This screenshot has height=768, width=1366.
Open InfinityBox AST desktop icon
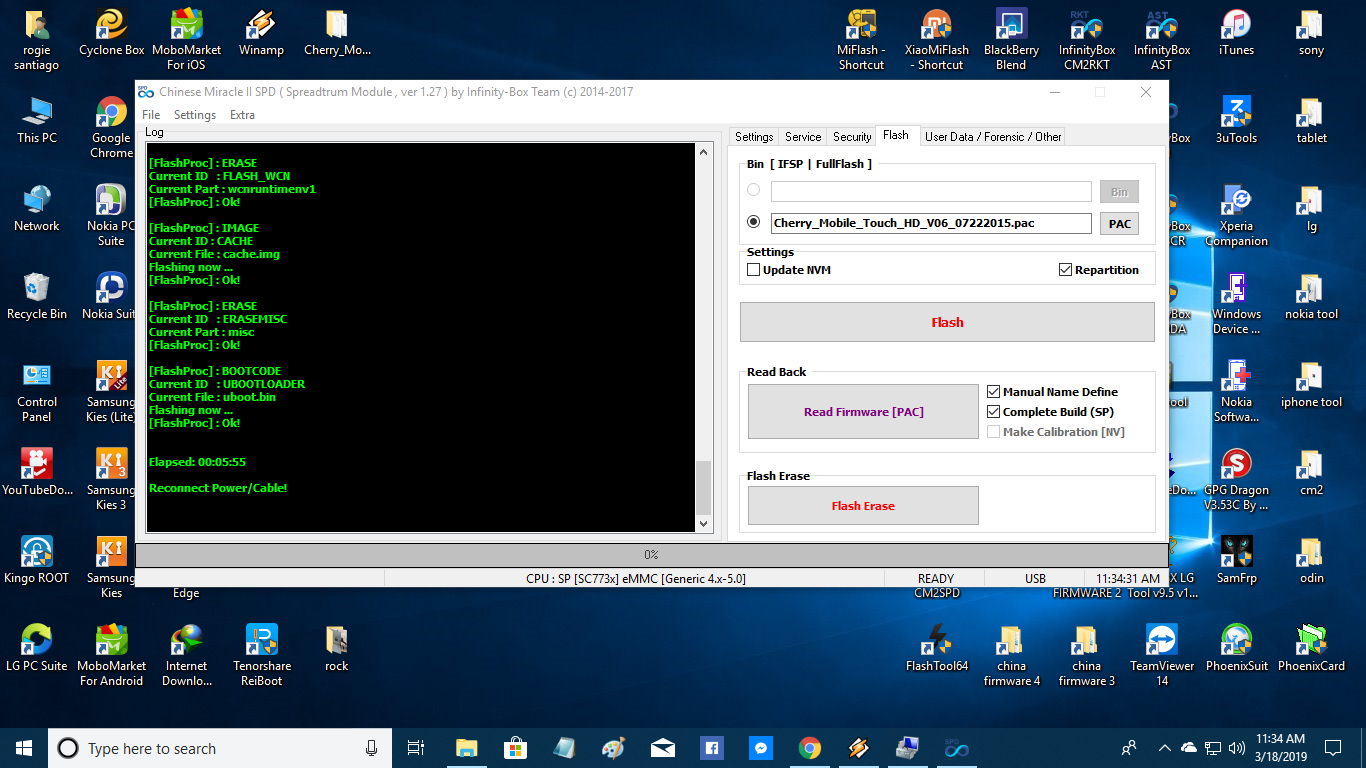[x=1161, y=40]
